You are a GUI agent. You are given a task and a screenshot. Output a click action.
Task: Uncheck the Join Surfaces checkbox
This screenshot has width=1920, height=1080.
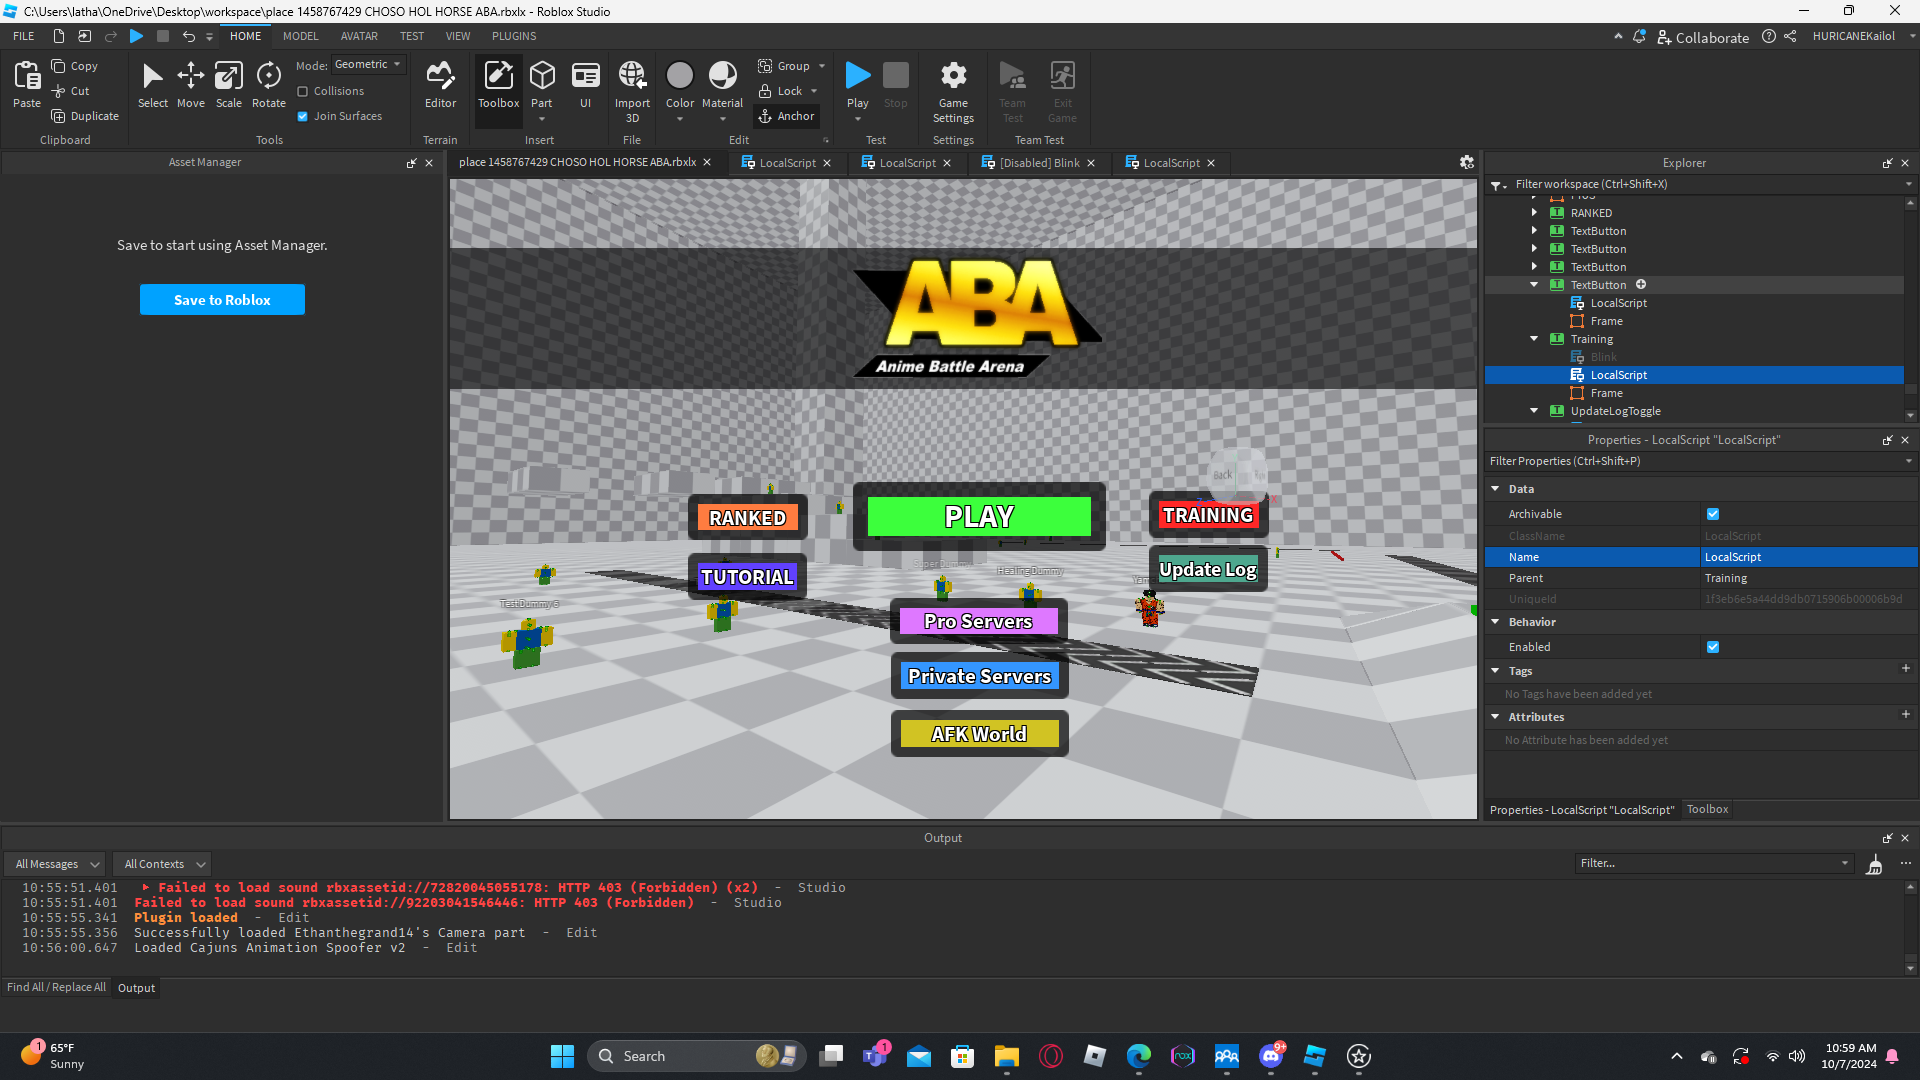pos(303,116)
